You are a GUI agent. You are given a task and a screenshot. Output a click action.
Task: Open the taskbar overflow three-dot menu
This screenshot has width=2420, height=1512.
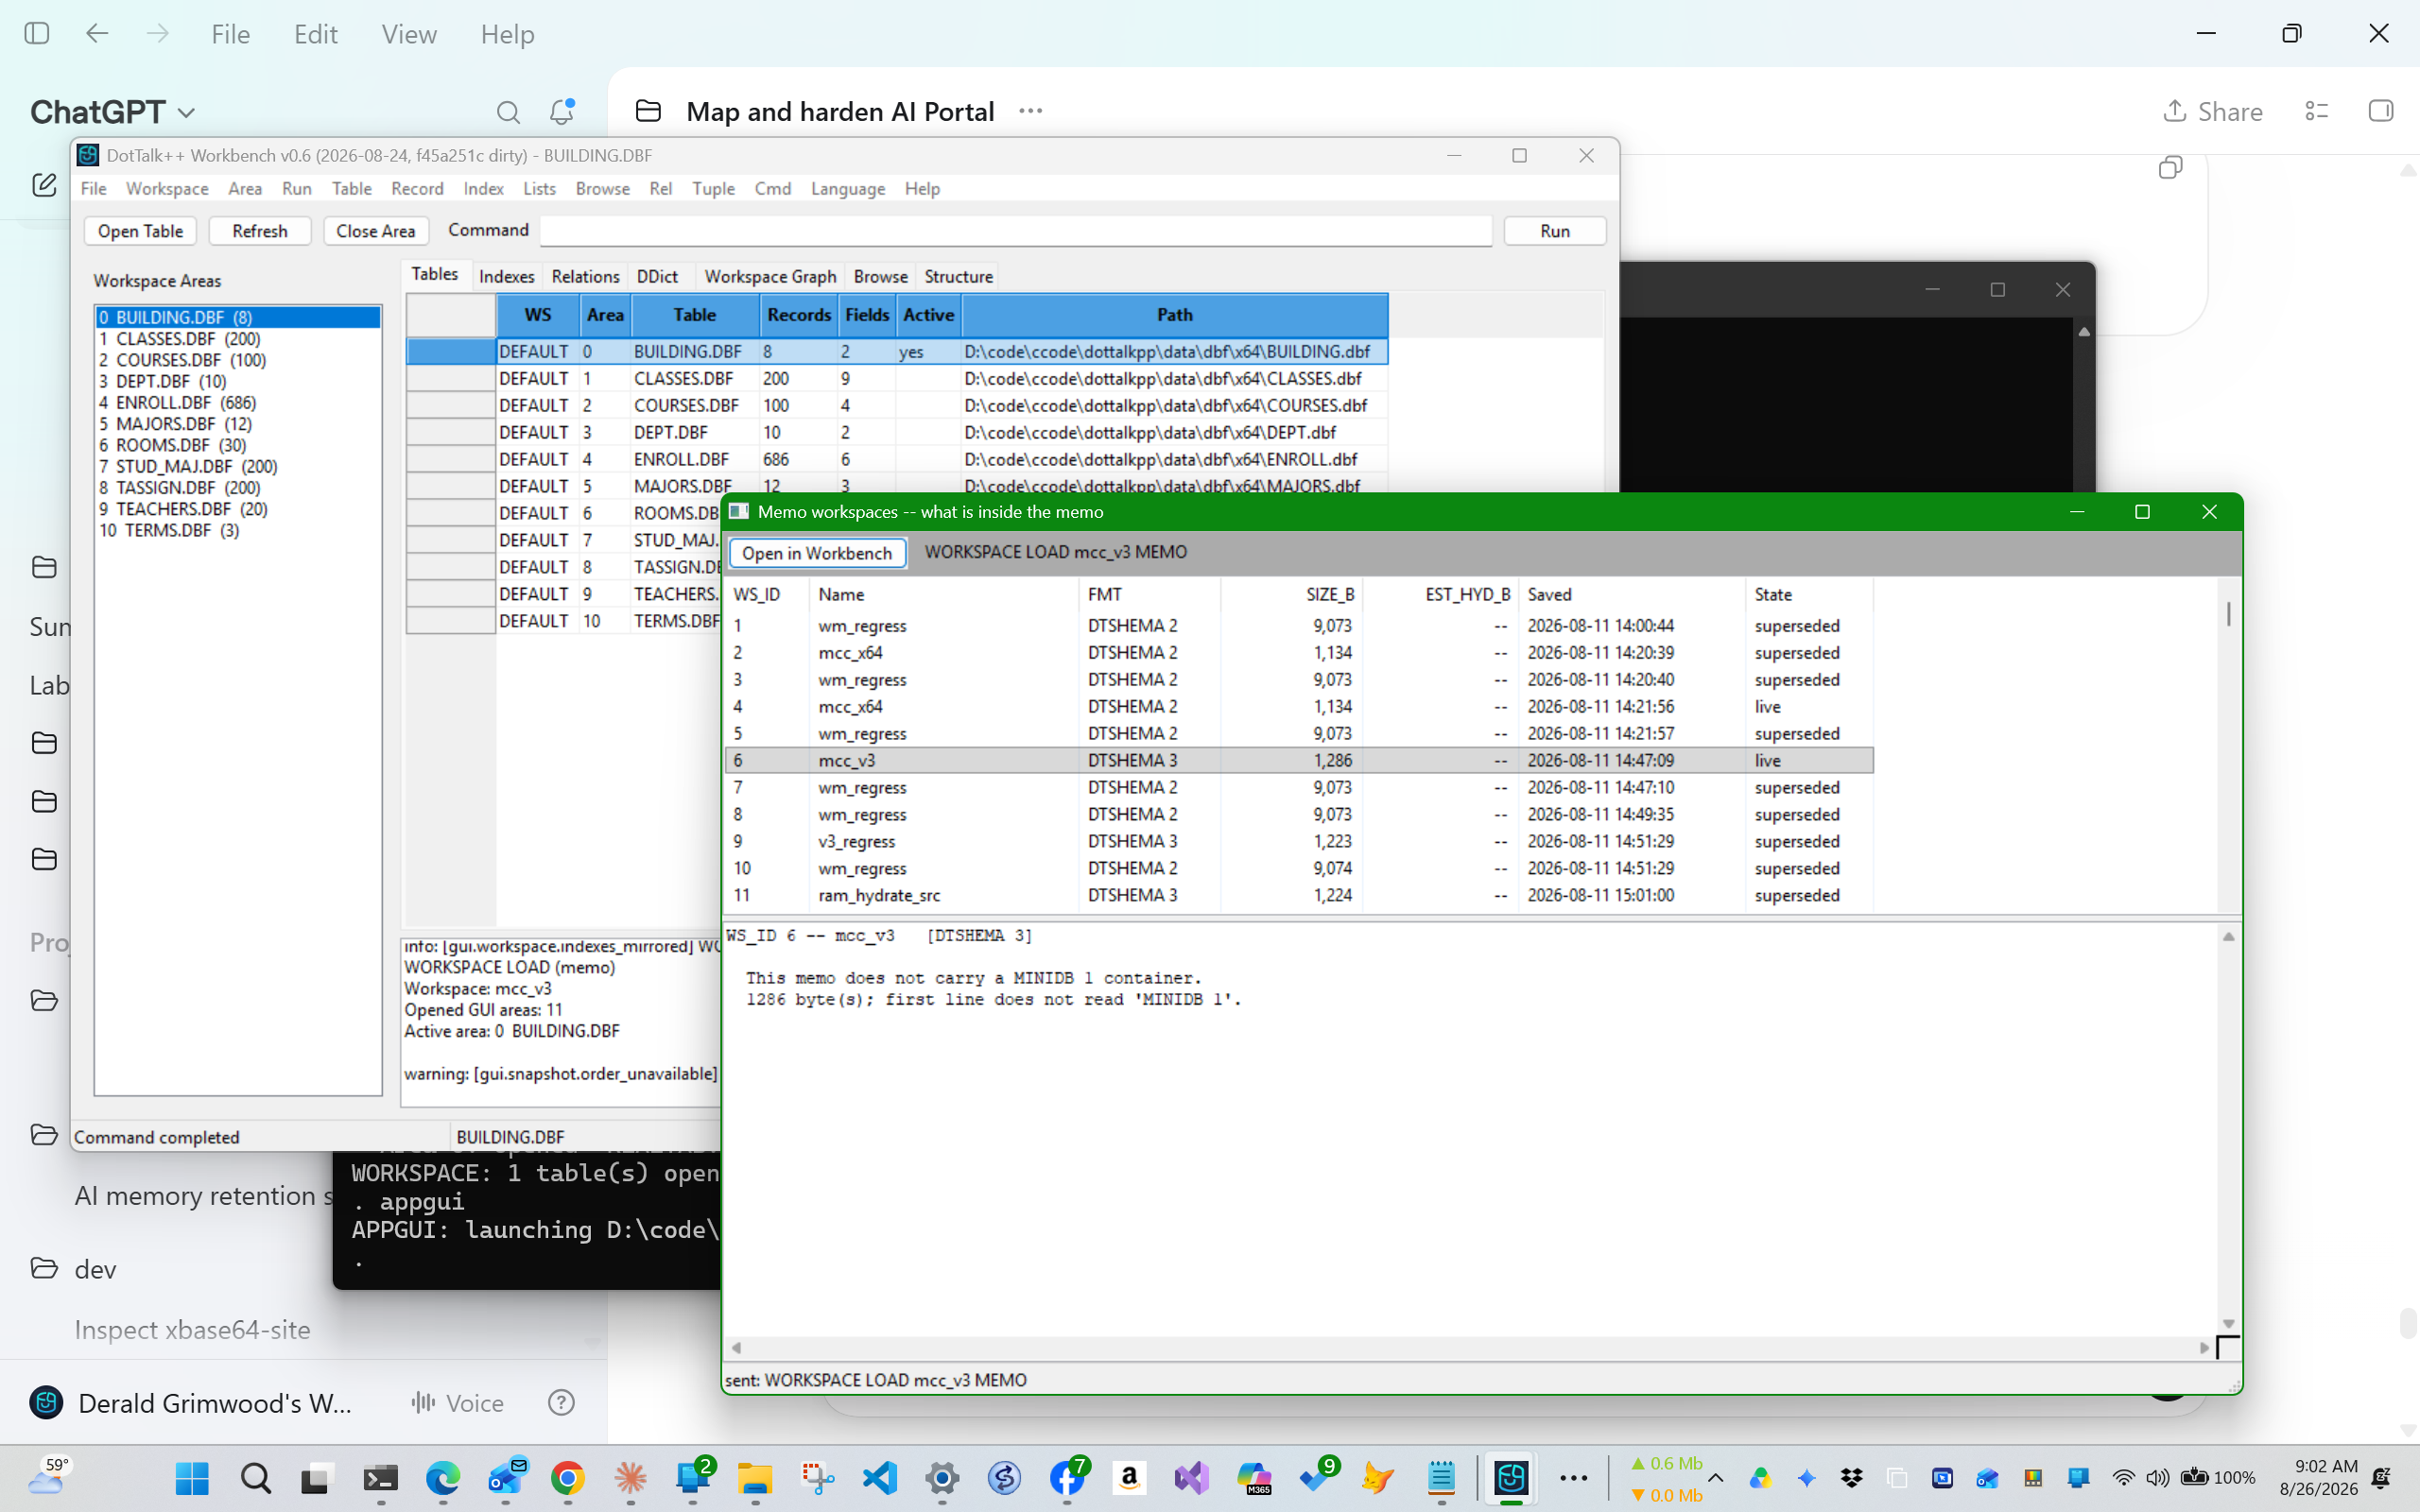[1573, 1478]
